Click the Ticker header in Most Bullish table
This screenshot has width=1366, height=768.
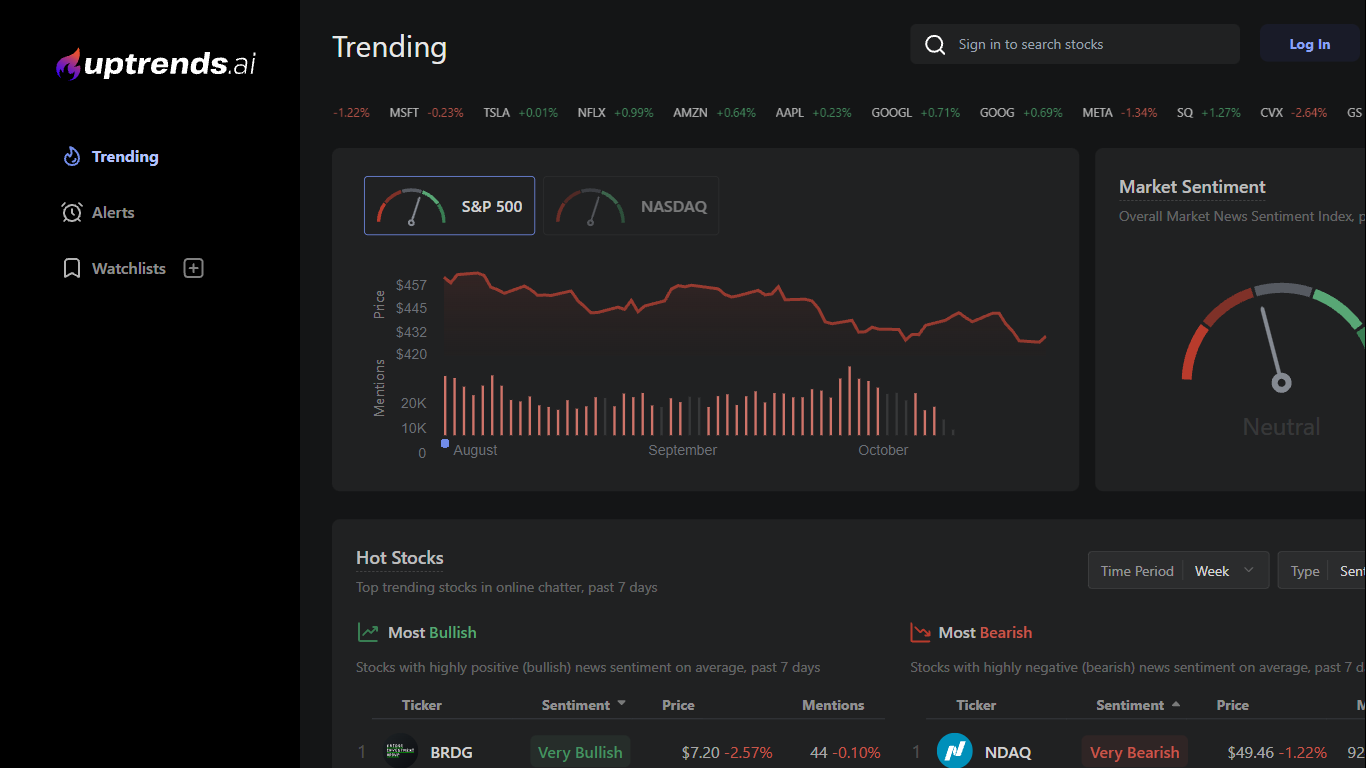(422, 705)
